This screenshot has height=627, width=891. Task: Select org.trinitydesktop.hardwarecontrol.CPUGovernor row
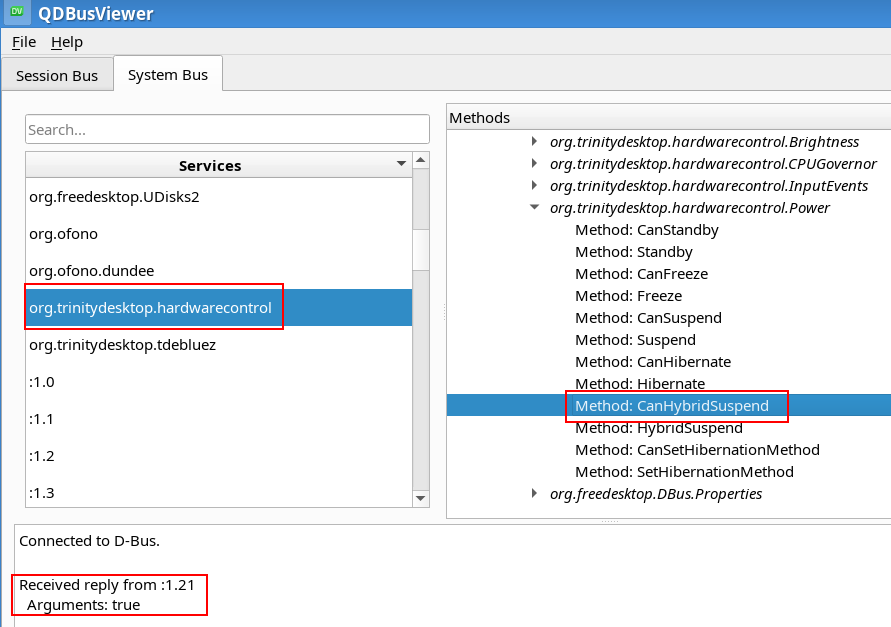pyautogui.click(x=713, y=164)
